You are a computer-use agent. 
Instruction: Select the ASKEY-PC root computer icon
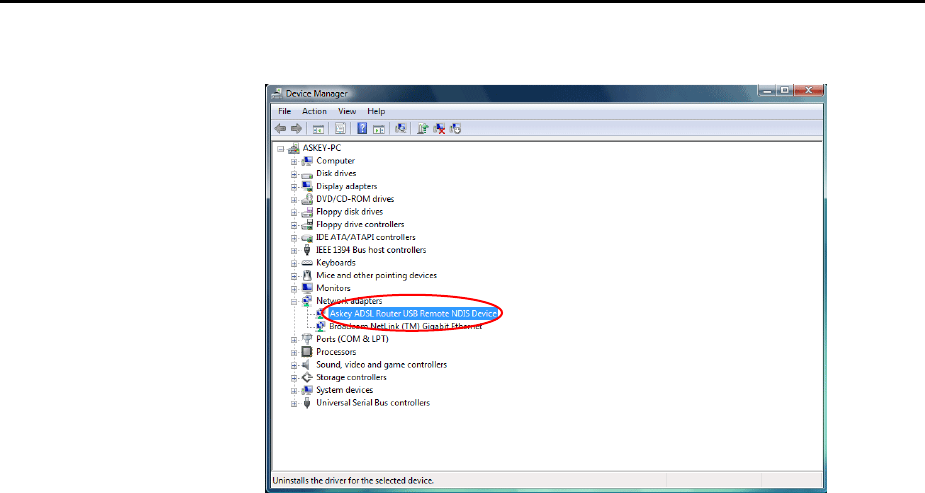293,148
